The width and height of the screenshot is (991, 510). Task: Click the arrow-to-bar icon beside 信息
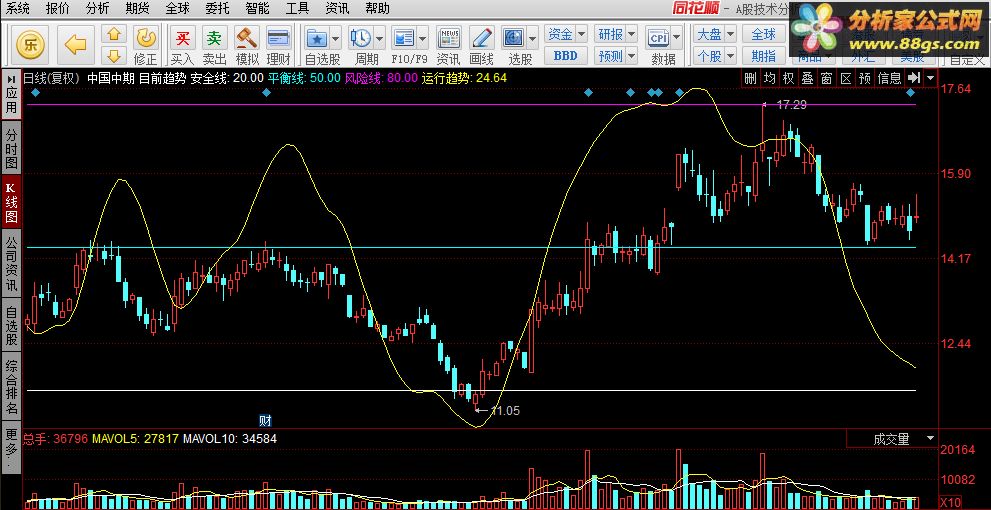point(914,78)
